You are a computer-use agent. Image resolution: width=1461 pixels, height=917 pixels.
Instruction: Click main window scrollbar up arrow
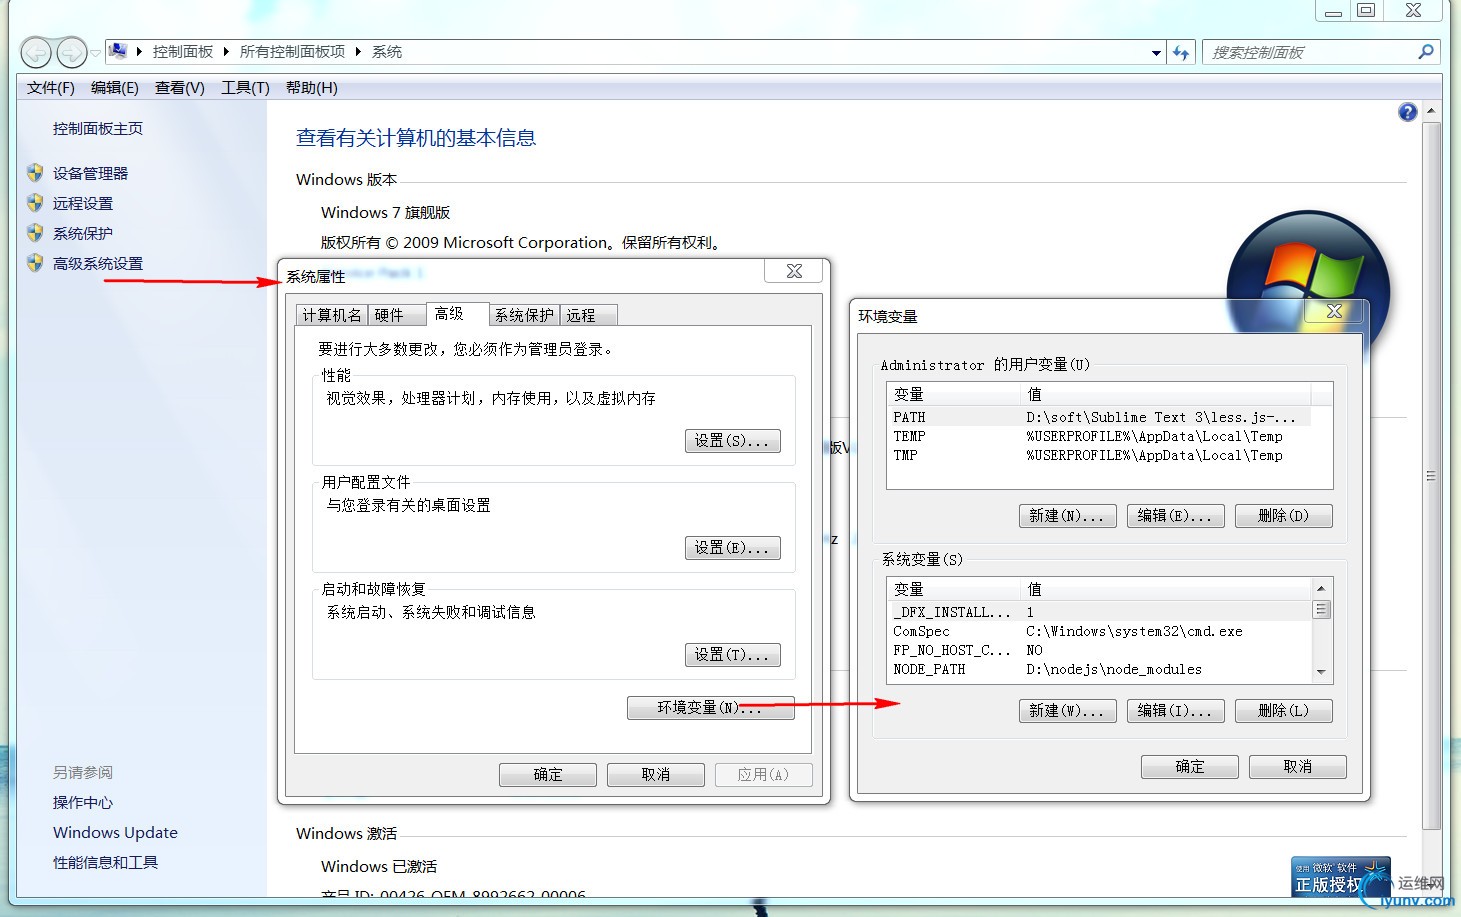coord(1431,110)
